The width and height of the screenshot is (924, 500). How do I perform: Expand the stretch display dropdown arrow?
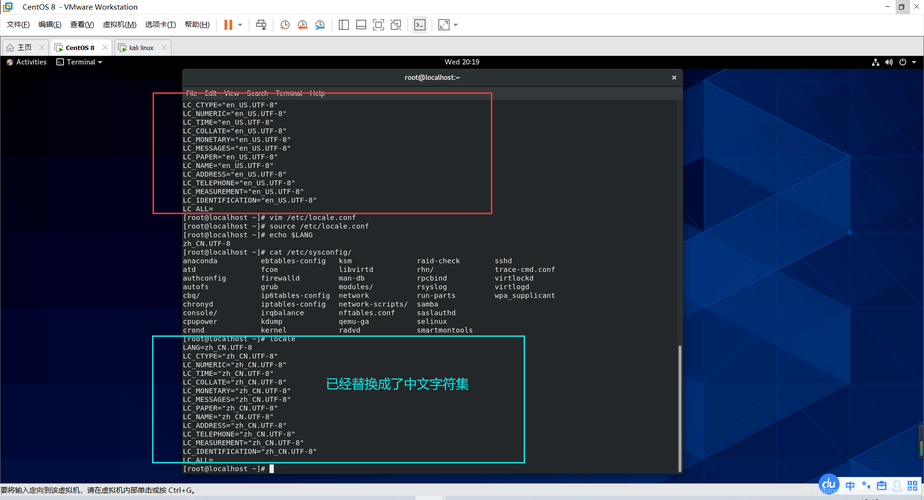pos(456,25)
